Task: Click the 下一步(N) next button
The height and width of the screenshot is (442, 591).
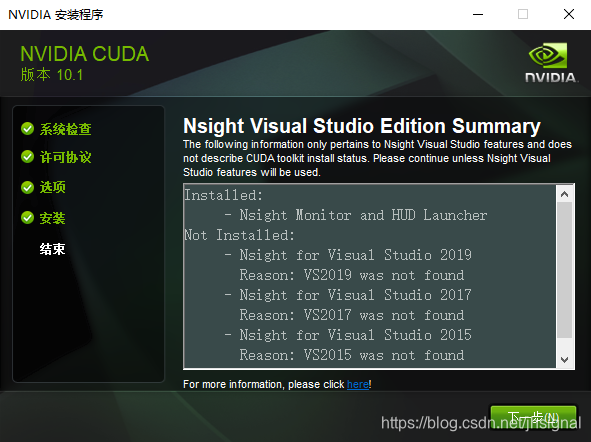Action: (x=533, y=418)
